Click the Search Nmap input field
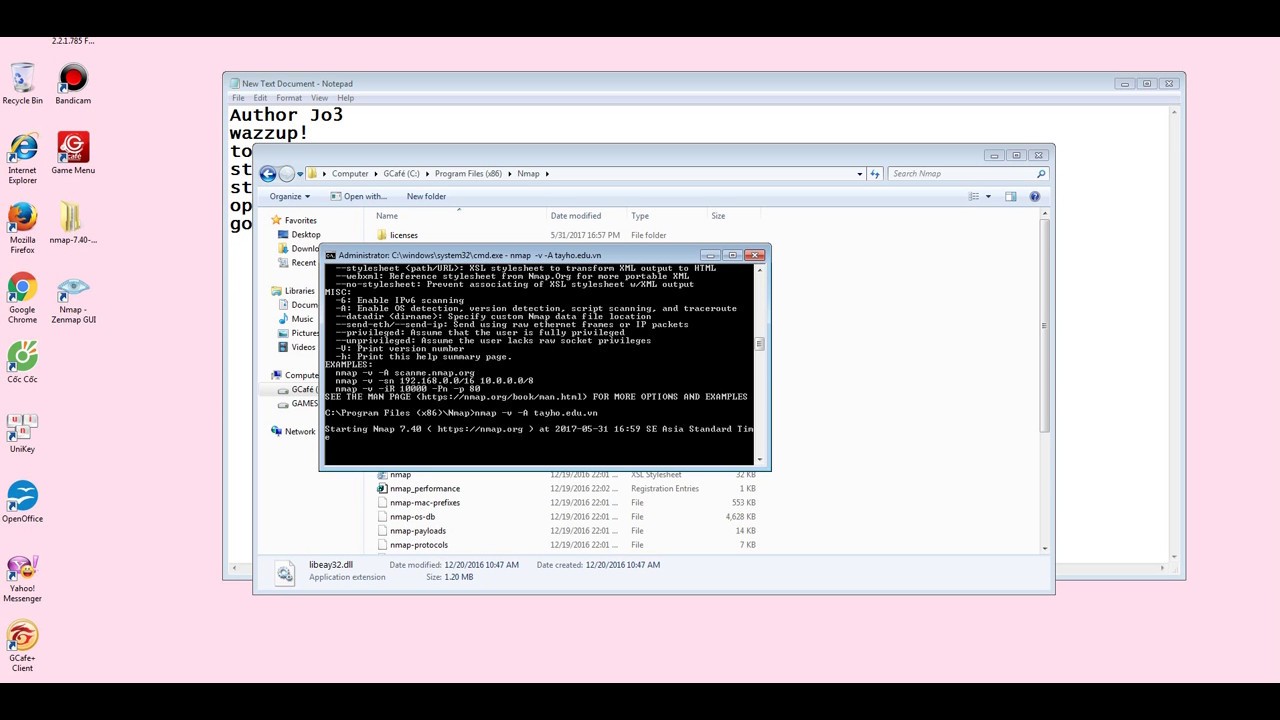1280x720 pixels. pos(960,174)
